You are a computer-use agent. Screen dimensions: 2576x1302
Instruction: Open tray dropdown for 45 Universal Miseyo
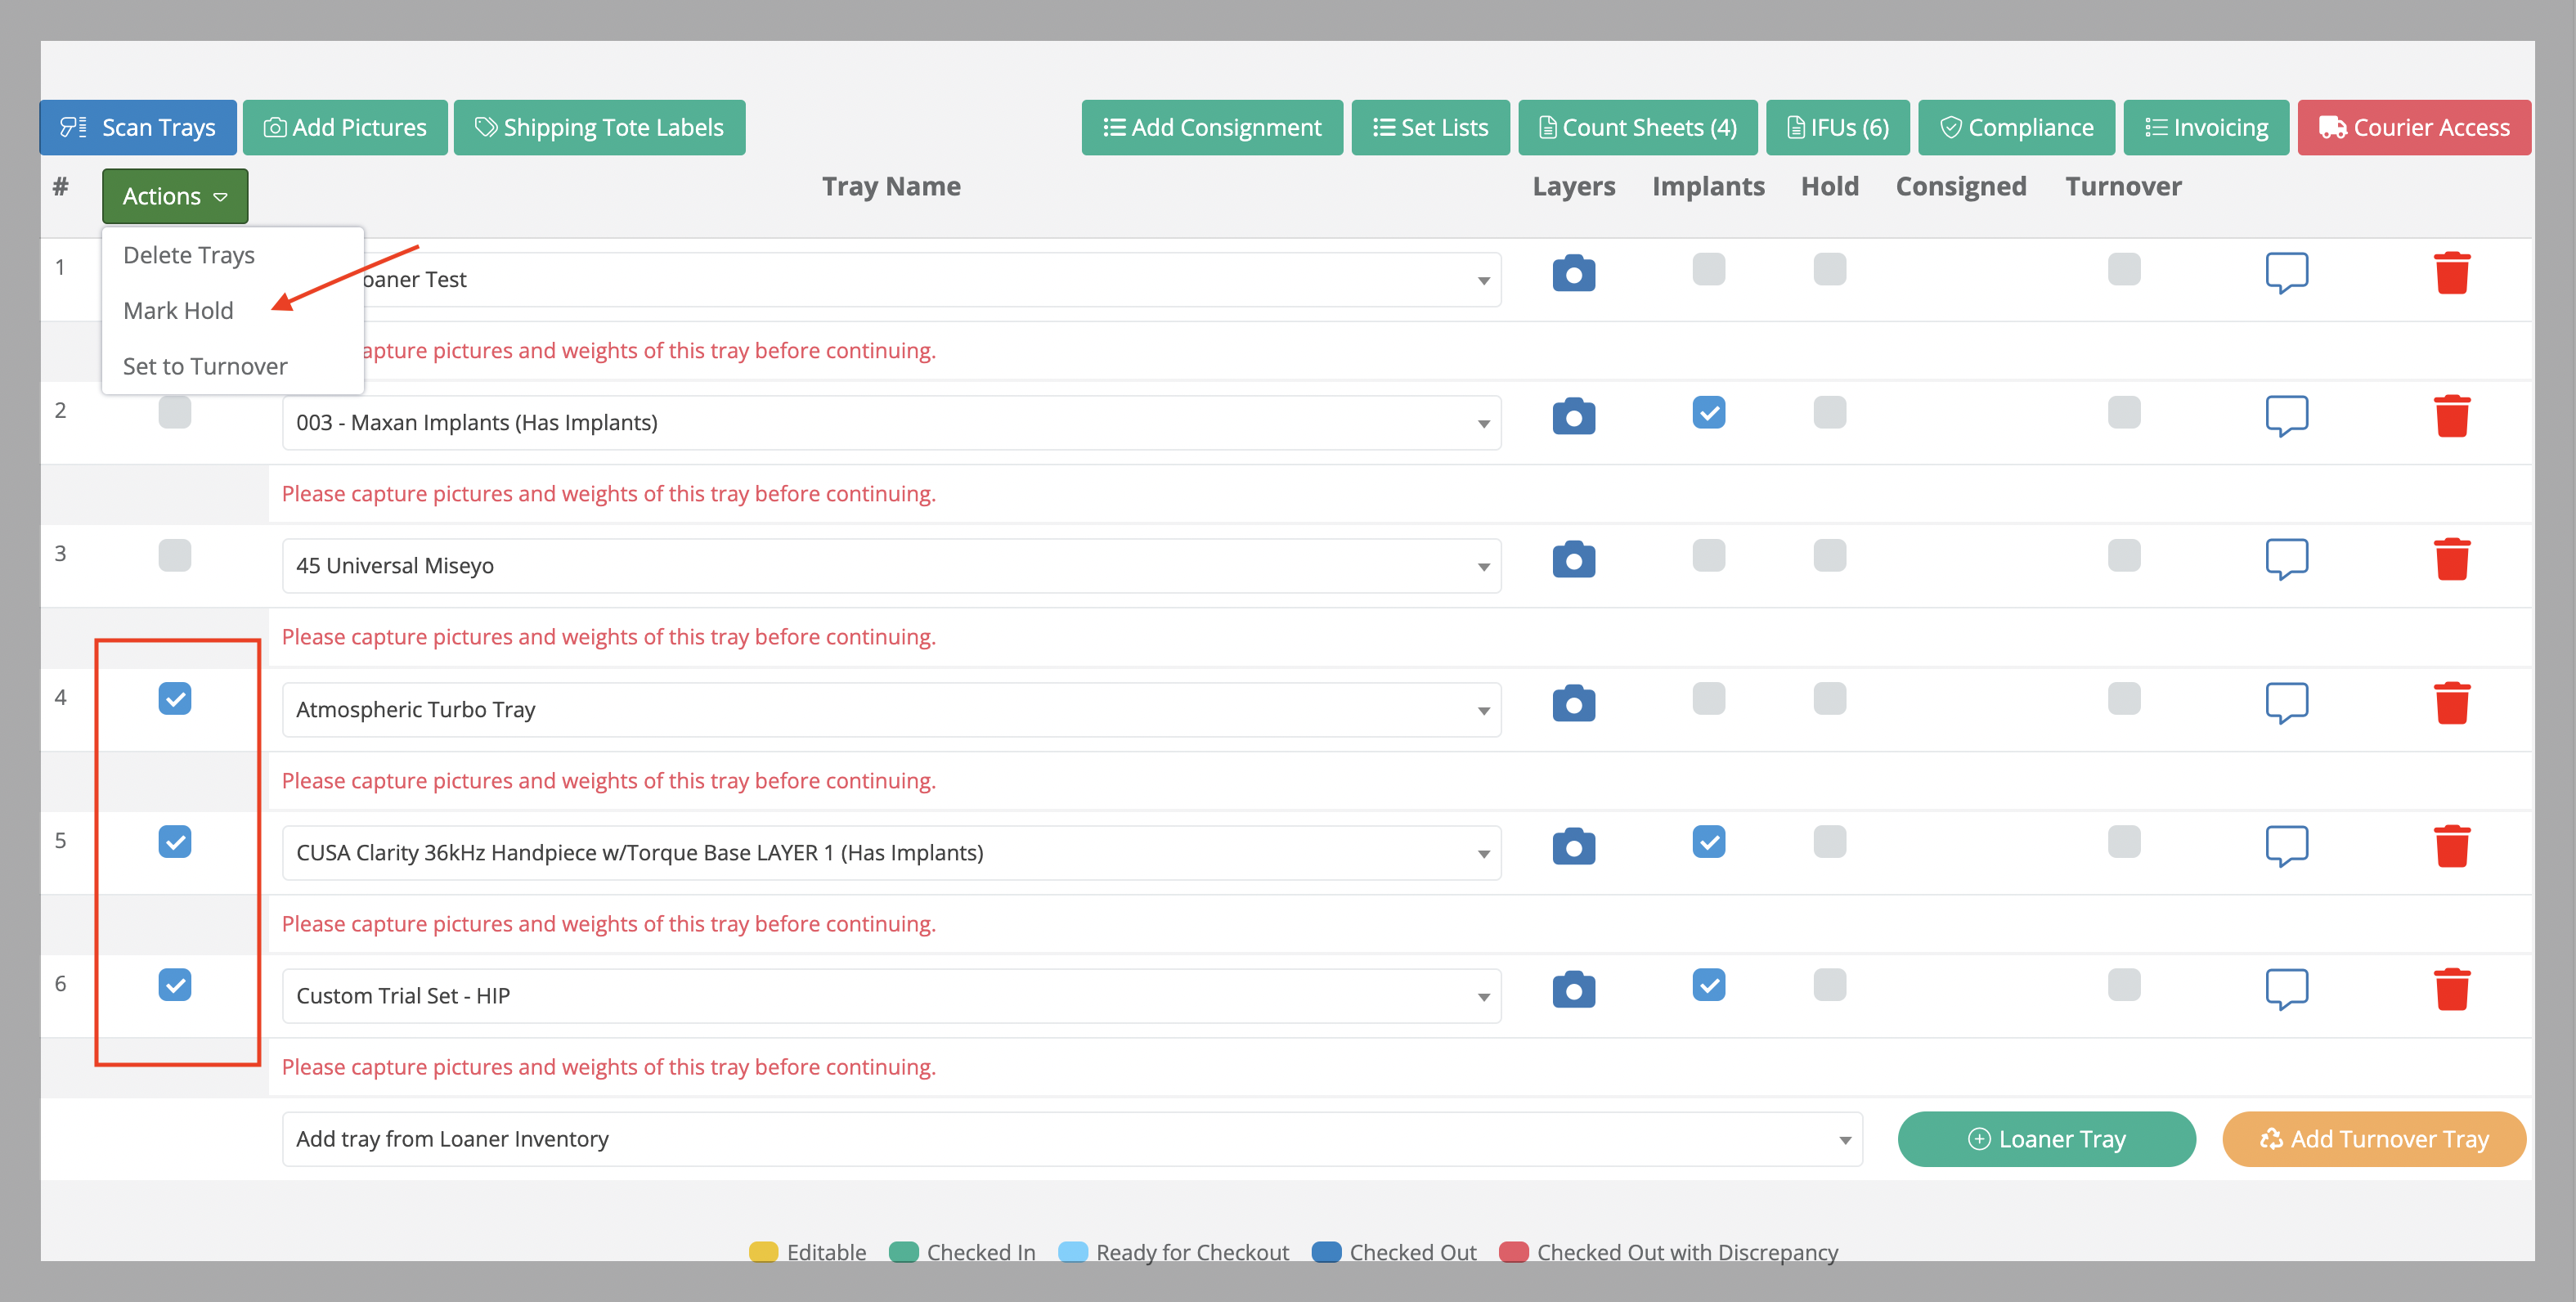(x=891, y=565)
